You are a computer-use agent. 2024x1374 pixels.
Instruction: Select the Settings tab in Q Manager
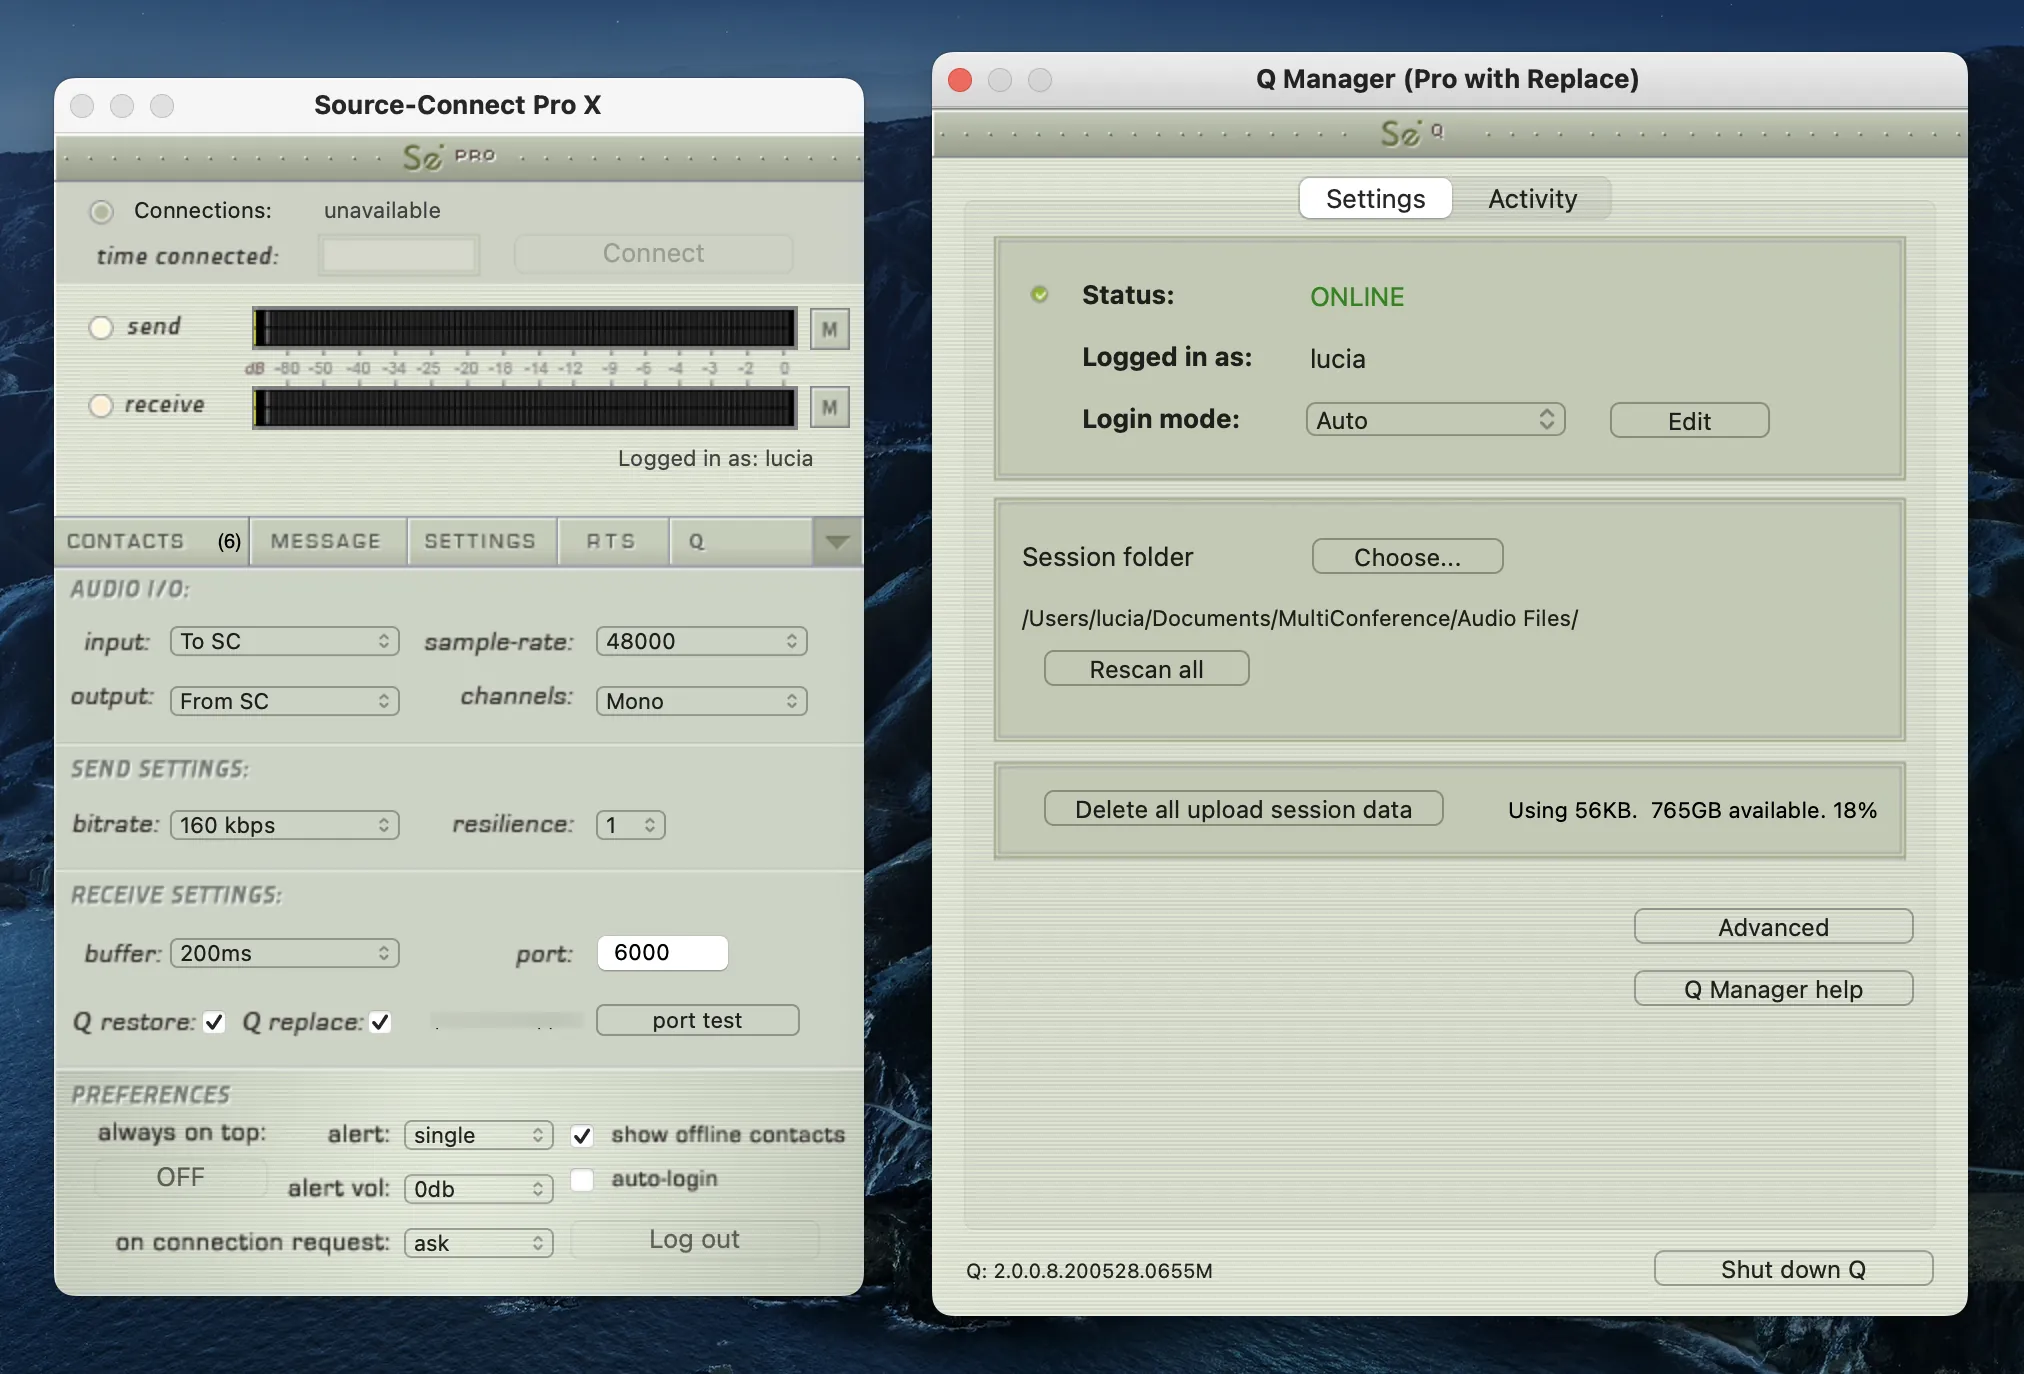1375,199
